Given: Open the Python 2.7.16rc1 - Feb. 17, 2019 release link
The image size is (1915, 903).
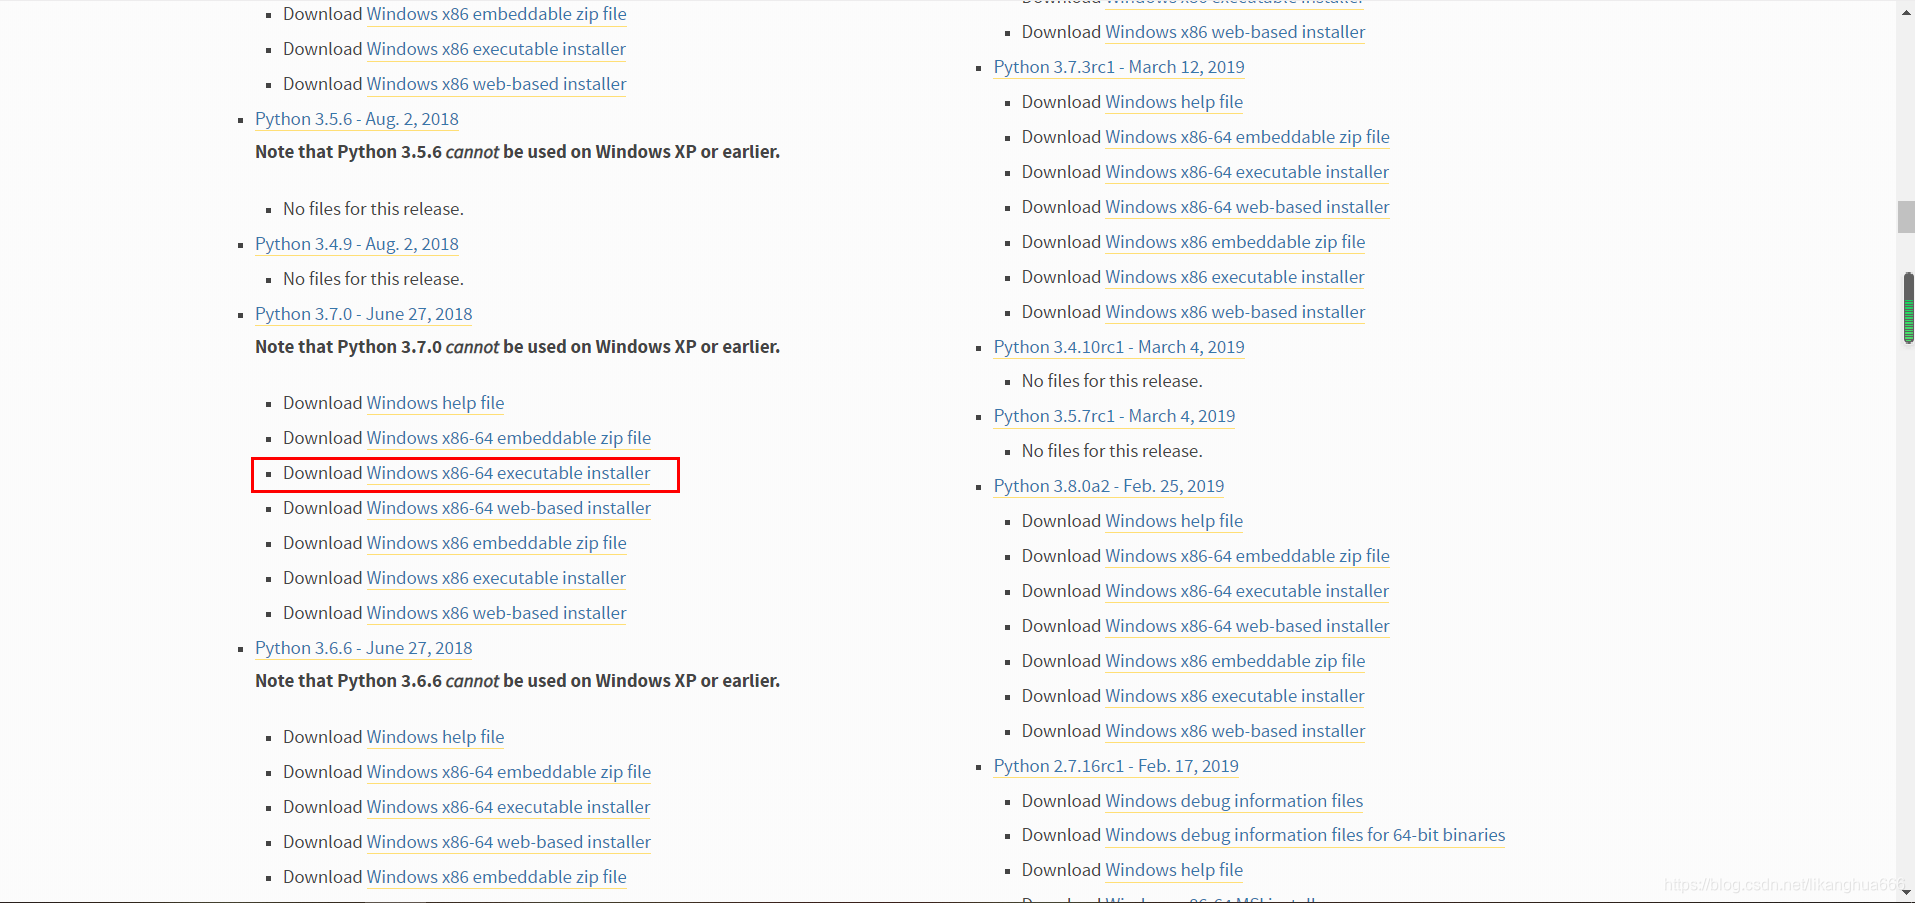Looking at the screenshot, I should 1116,766.
